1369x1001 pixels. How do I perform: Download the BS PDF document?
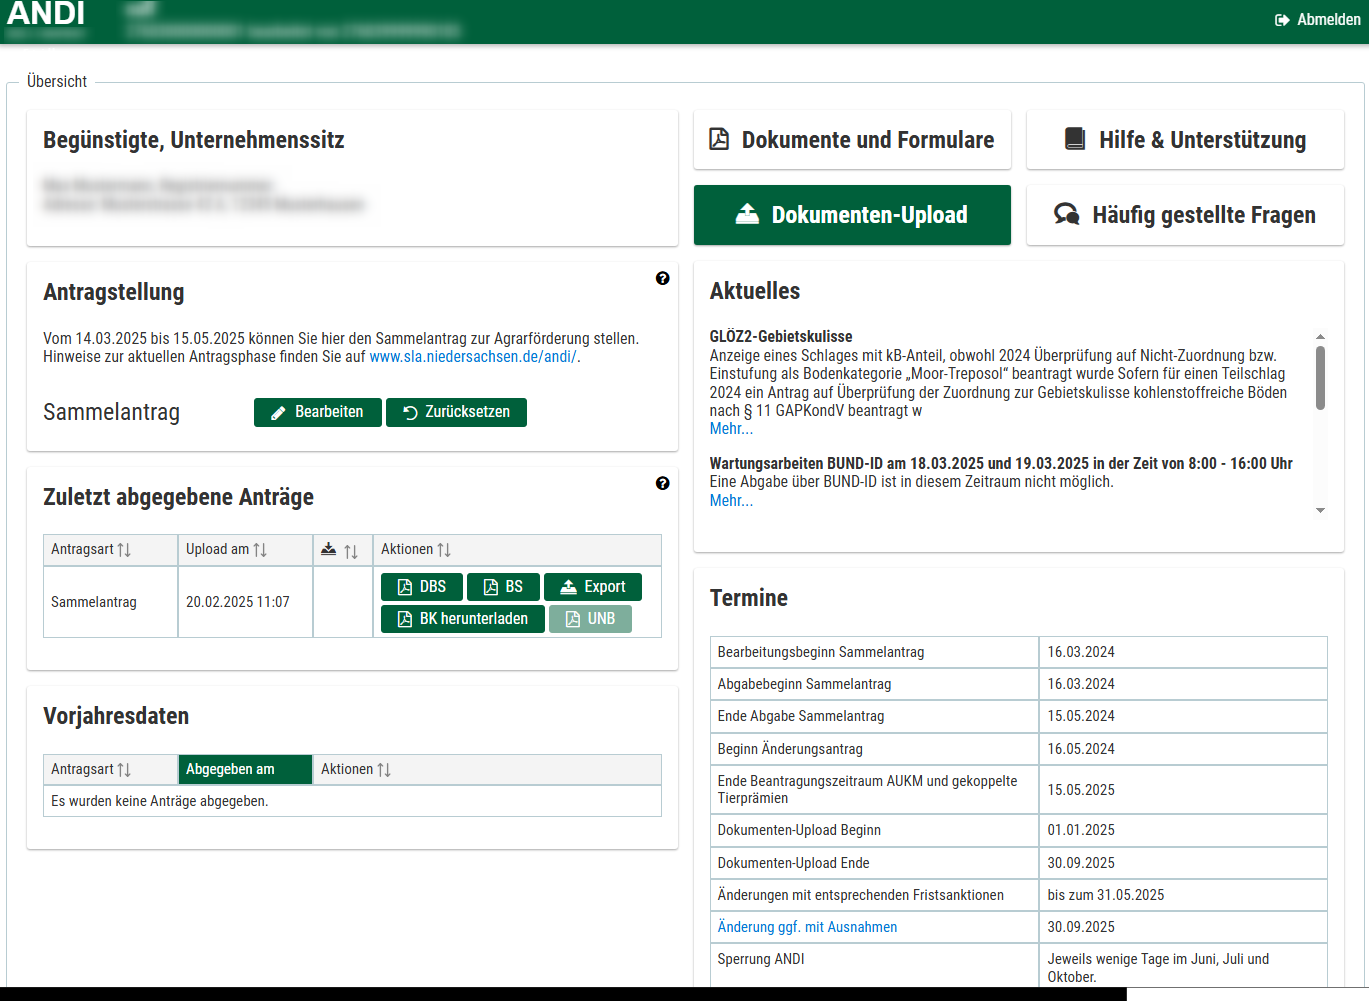pyautogui.click(x=503, y=587)
